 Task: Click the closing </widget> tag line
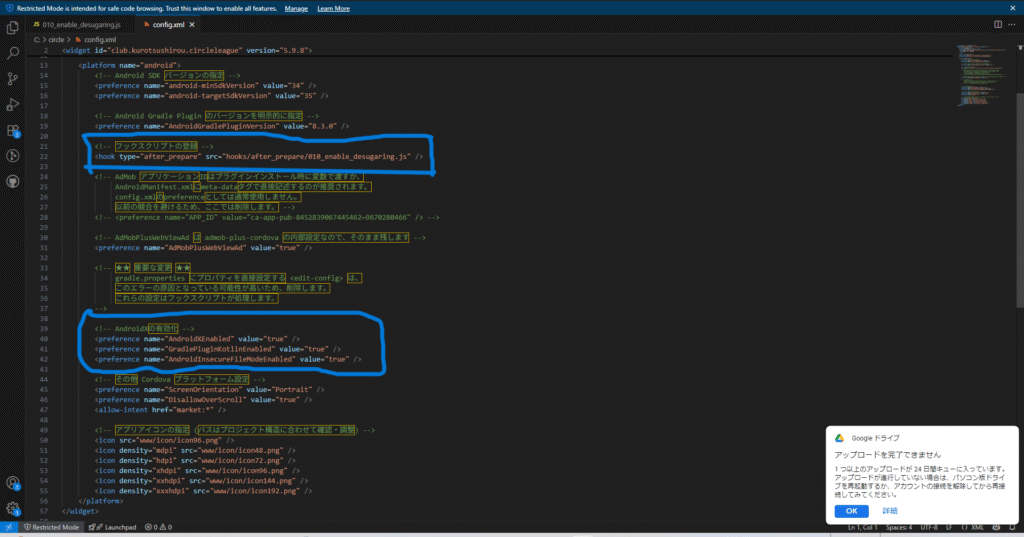click(80, 512)
